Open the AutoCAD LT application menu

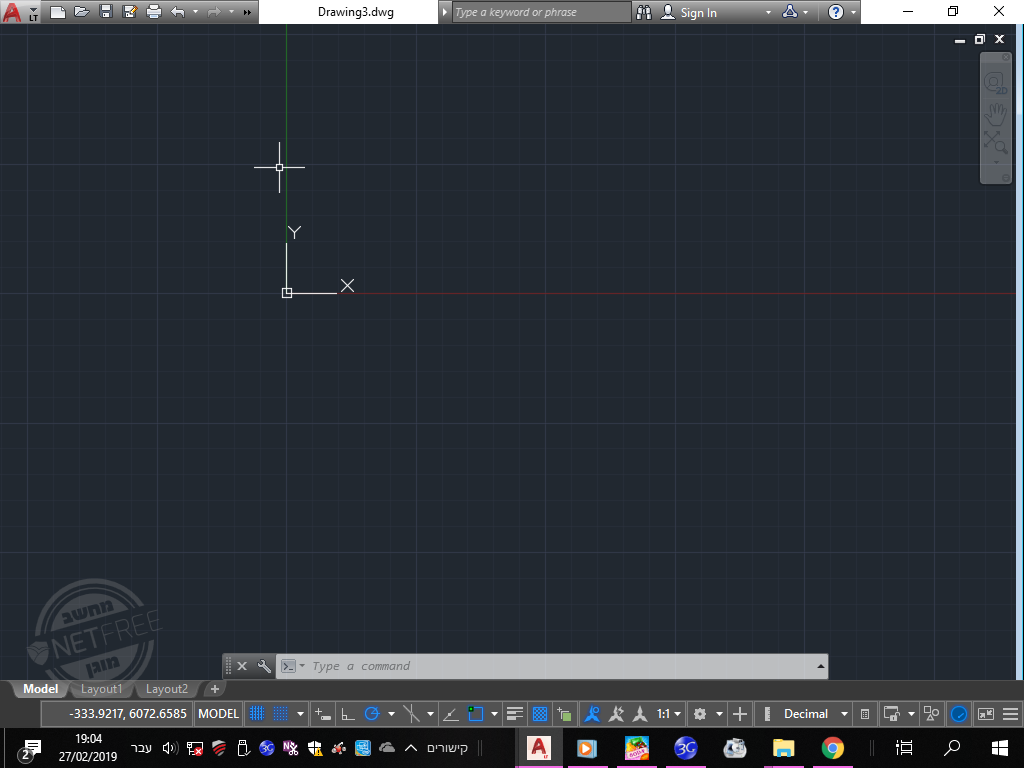pyautogui.click(x=20, y=12)
